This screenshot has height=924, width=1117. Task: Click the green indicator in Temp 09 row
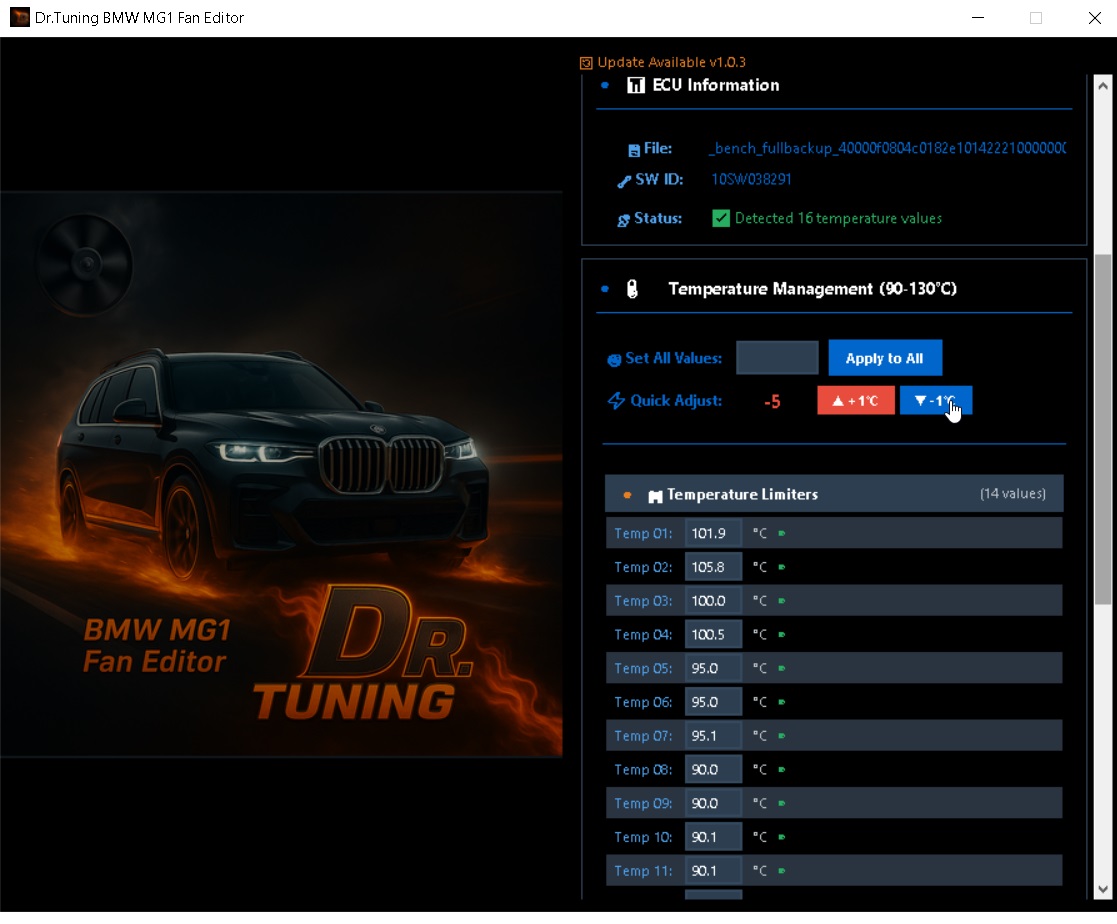pos(781,803)
